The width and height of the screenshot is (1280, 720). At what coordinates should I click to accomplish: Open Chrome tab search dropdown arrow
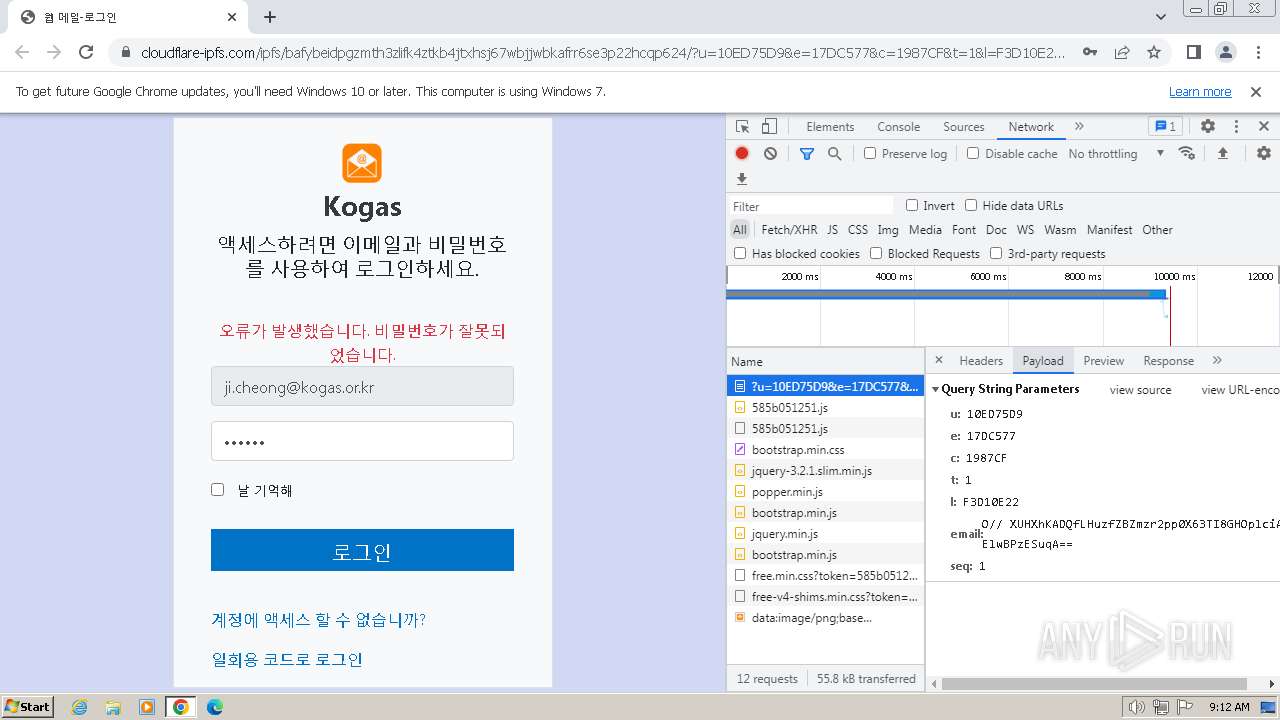coord(1161,17)
